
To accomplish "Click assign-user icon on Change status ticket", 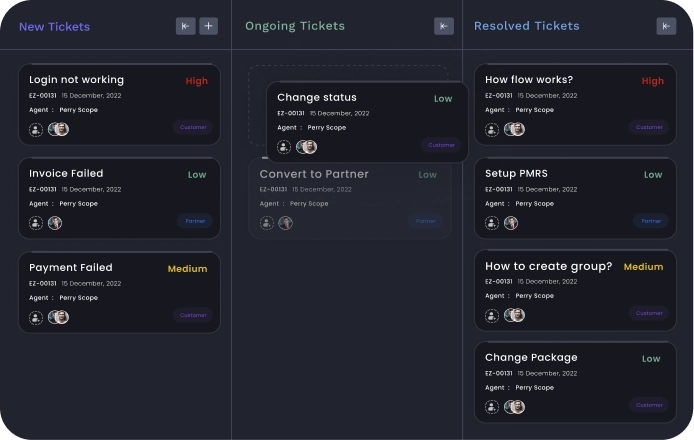I will [284, 147].
